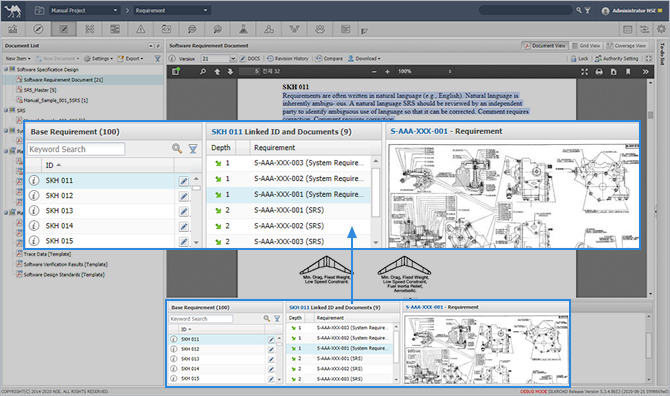Switch PDF viewer to presentation mode
Screen dimensions: 670x396
tap(584, 72)
